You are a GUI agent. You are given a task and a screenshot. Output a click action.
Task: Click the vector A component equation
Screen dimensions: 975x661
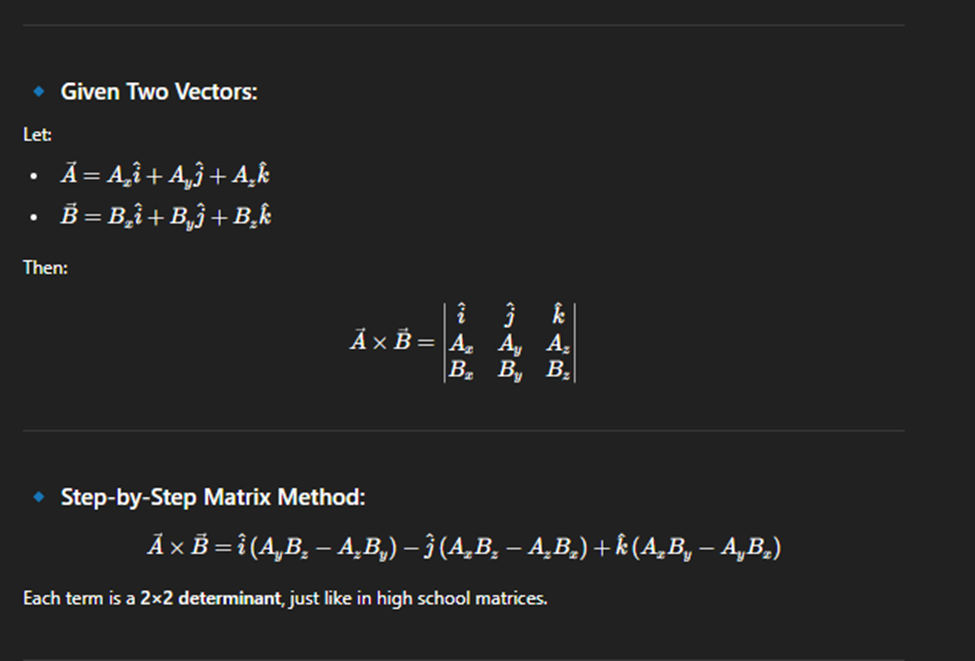165,175
